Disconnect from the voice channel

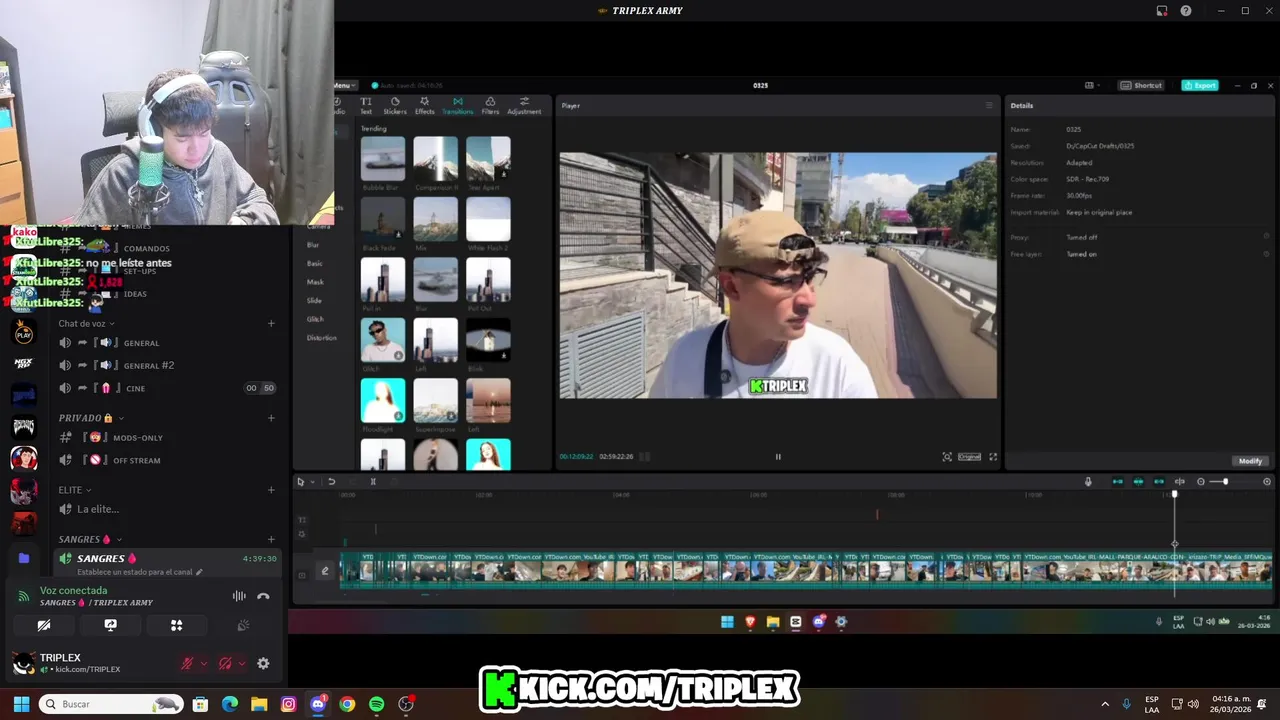tap(263, 596)
